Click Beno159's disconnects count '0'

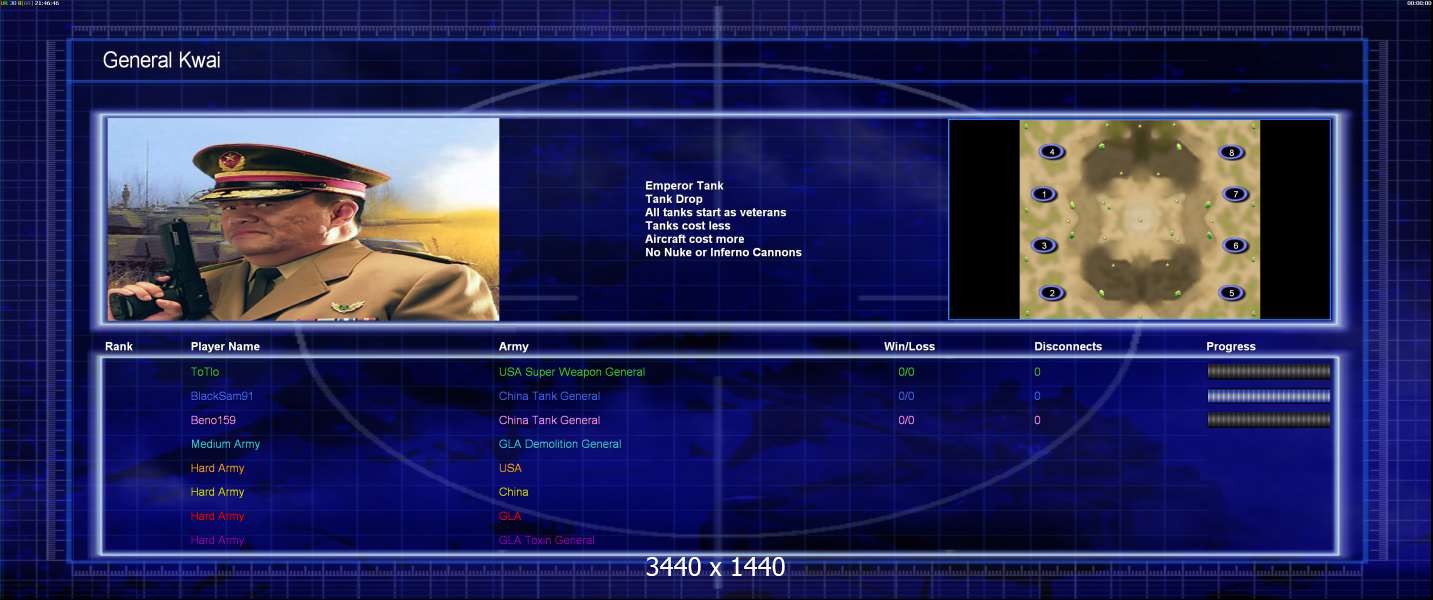pyautogui.click(x=1037, y=420)
